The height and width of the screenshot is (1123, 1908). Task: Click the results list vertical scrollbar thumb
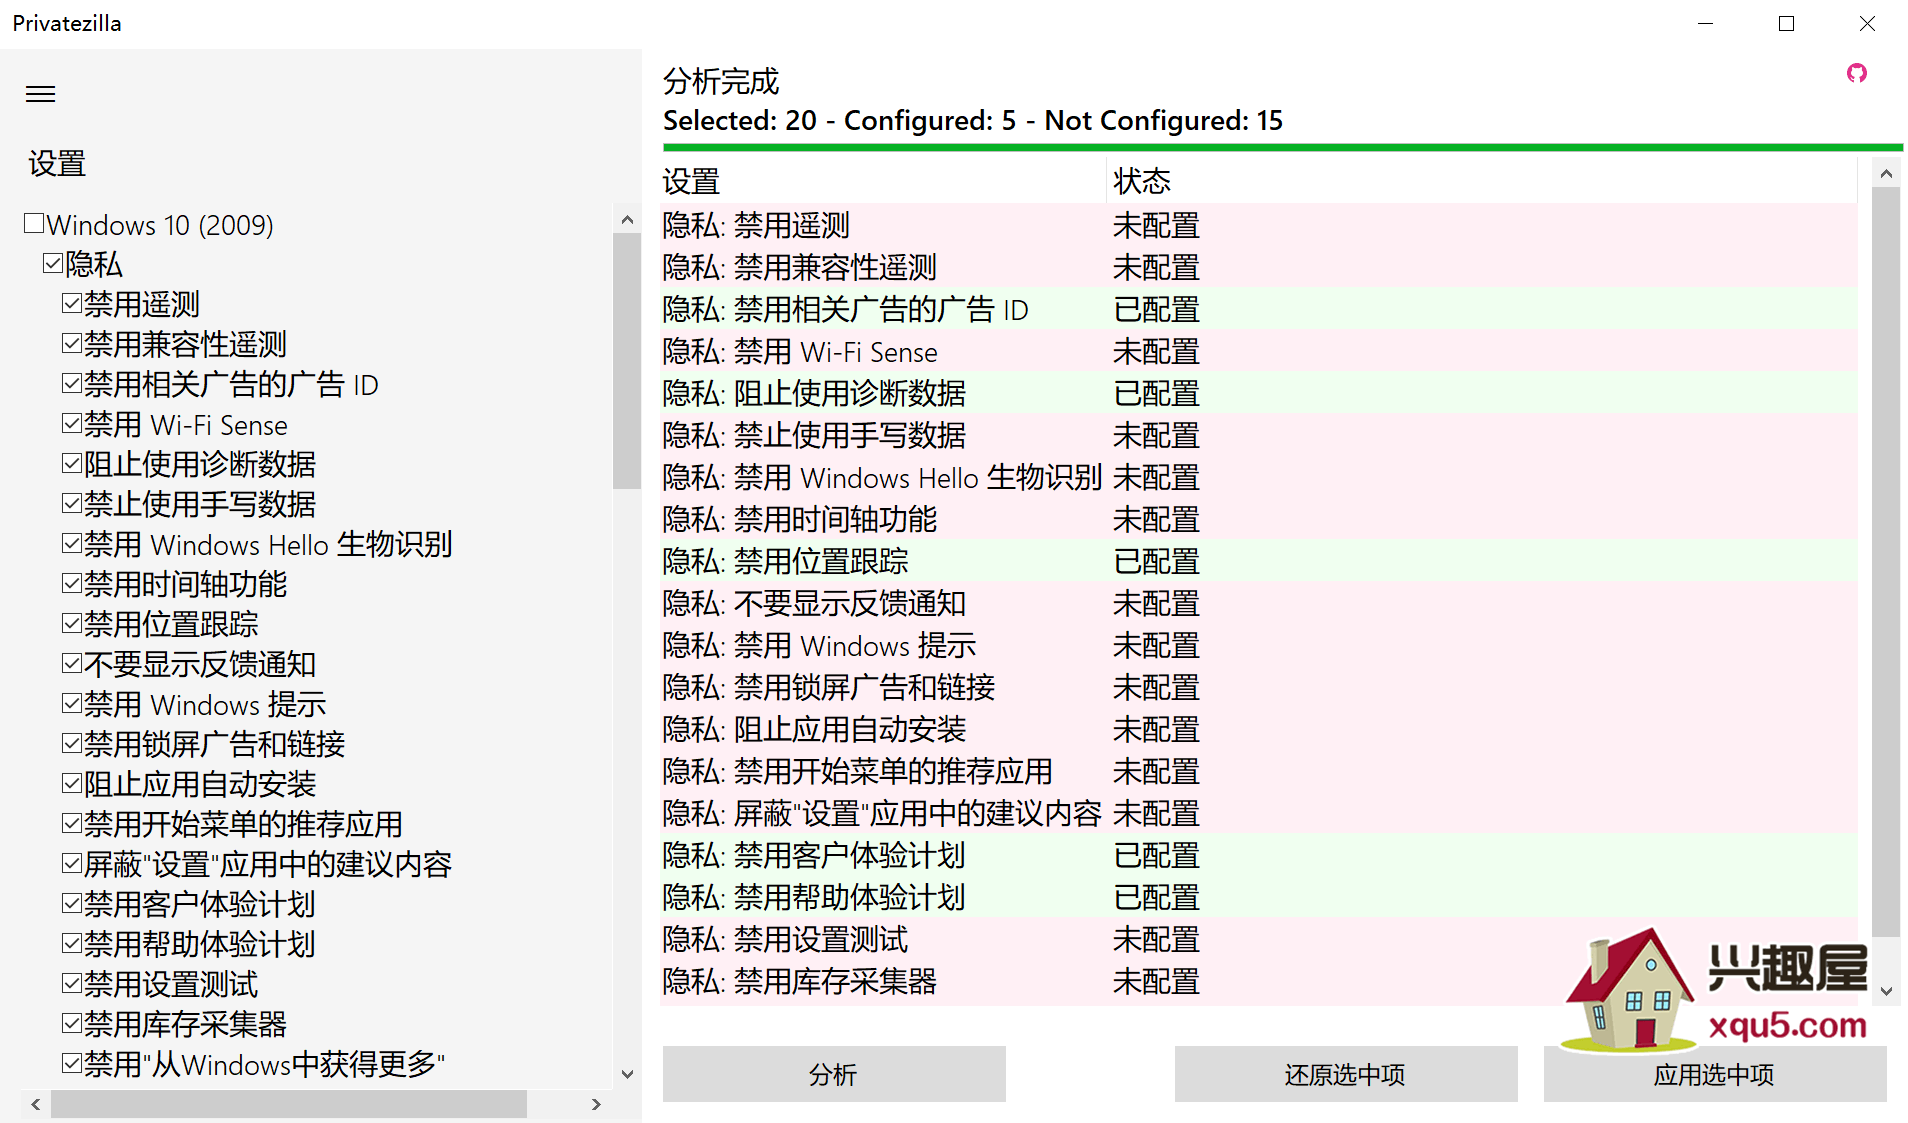(1886, 562)
